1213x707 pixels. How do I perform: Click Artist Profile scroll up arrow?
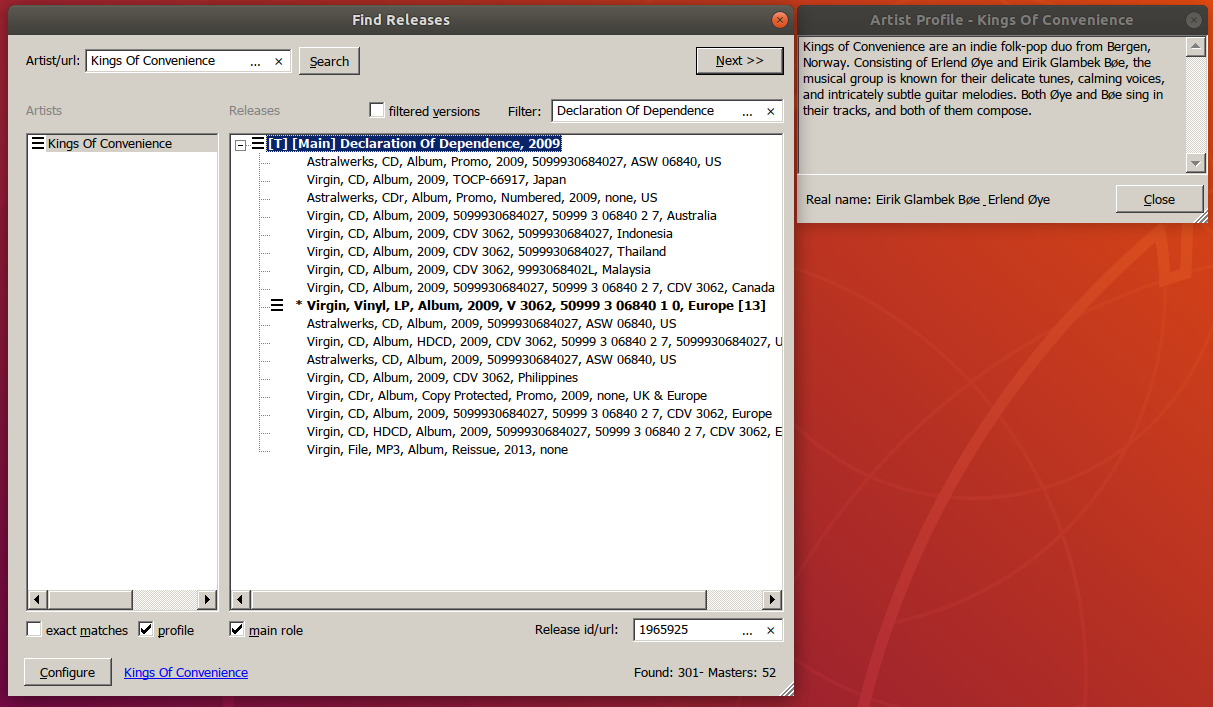click(x=1195, y=46)
